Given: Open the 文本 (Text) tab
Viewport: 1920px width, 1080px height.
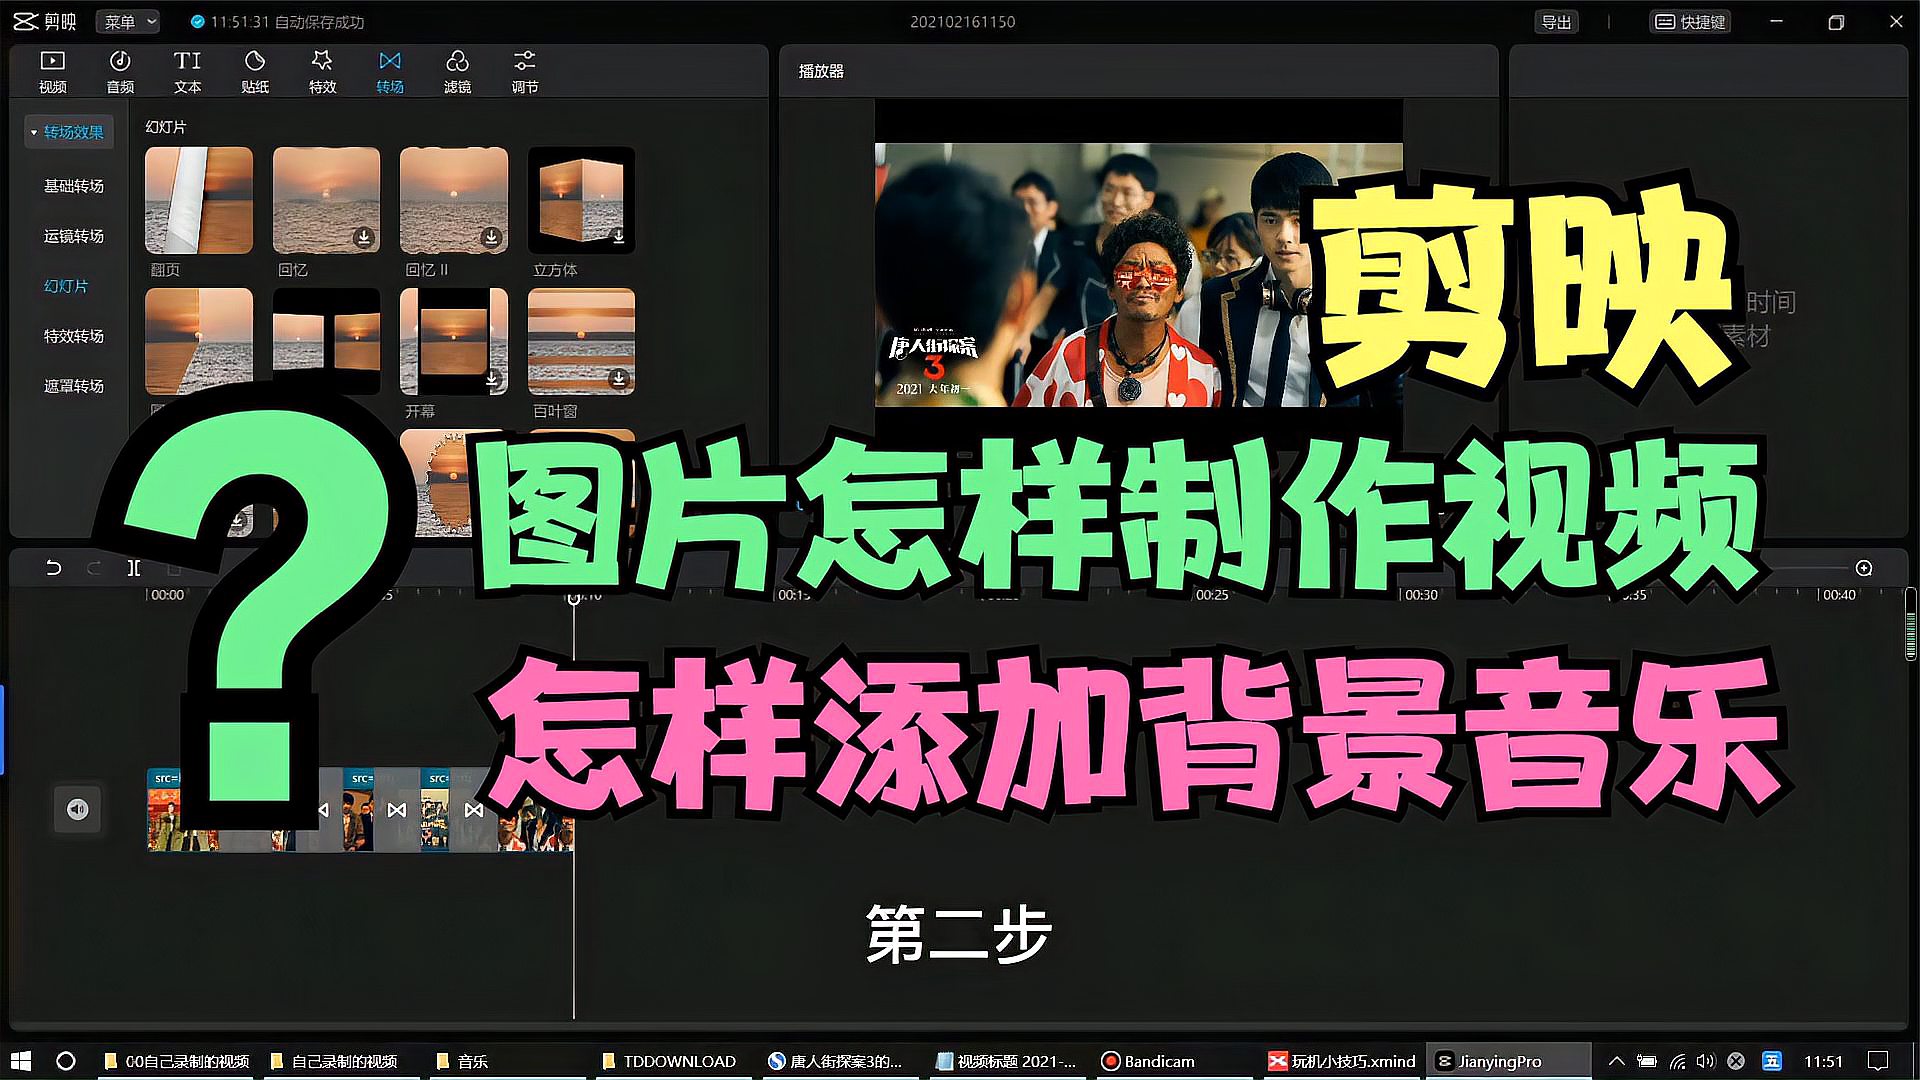Looking at the screenshot, I should [187, 73].
